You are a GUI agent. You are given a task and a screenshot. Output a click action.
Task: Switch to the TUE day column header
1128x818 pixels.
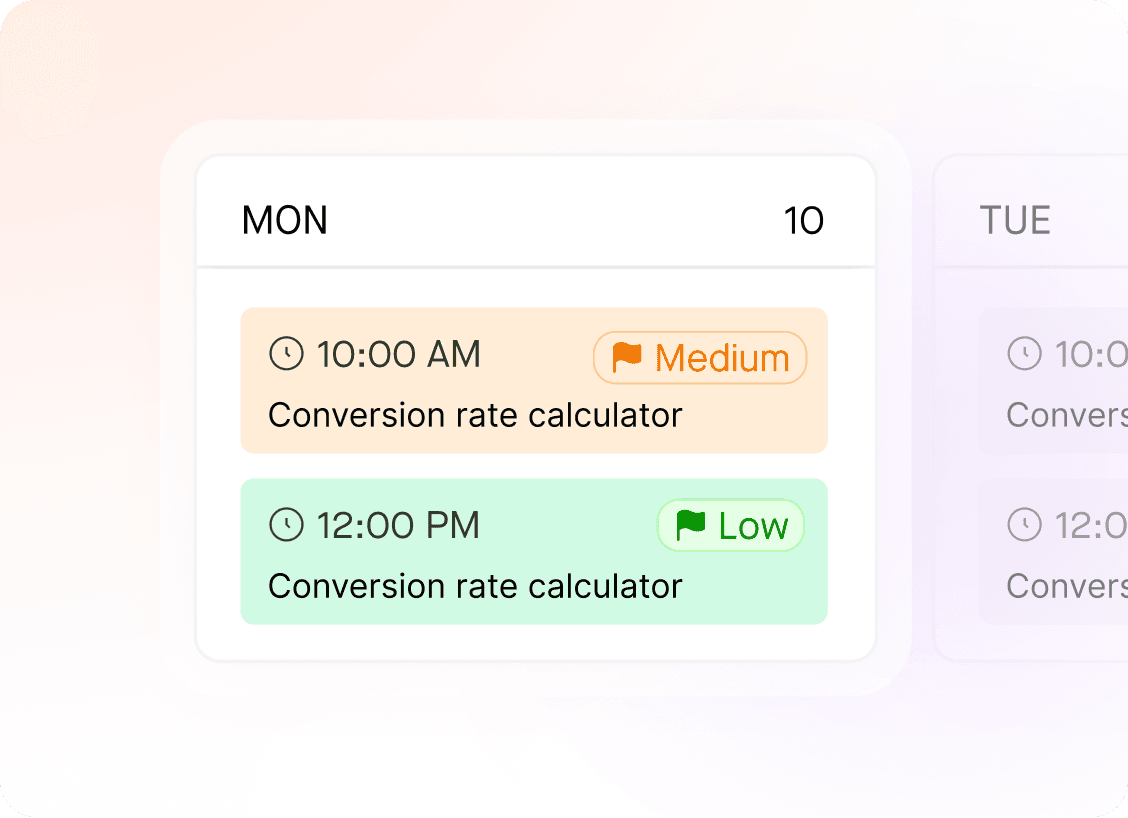pos(1015,221)
